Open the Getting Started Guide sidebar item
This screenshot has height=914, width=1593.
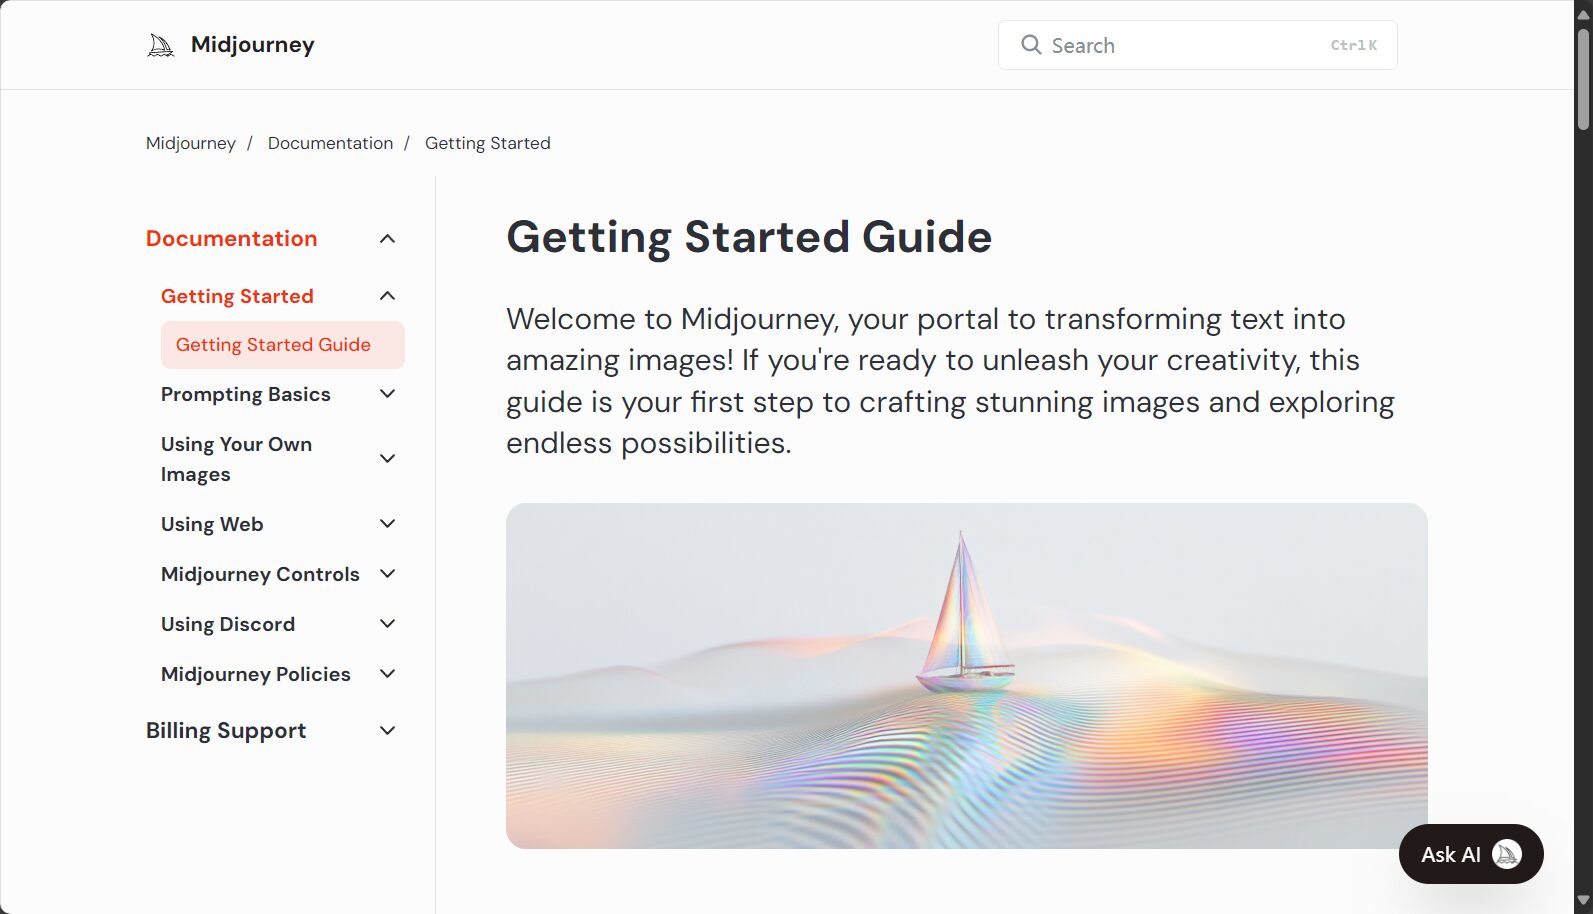[283, 345]
